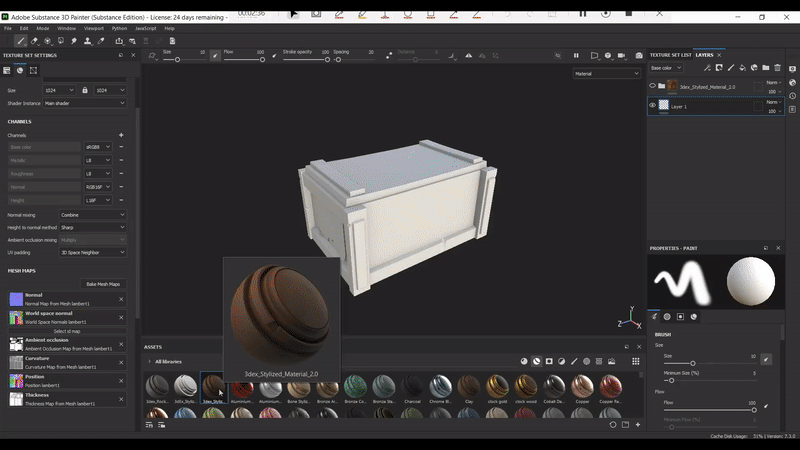Add a fill layer in Layers panel
The width and height of the screenshot is (800, 450).
(x=743, y=68)
